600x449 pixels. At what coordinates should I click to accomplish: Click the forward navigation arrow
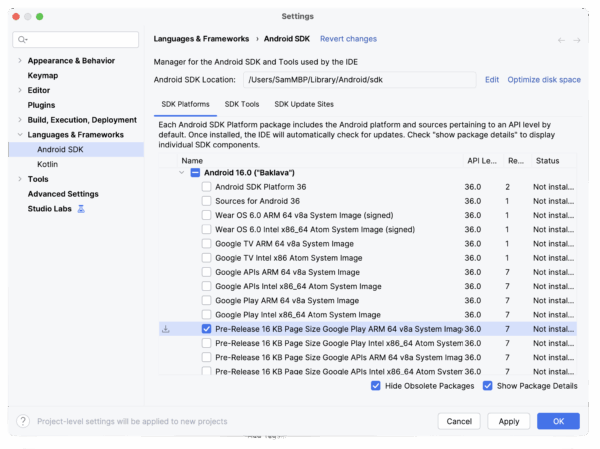point(577,40)
